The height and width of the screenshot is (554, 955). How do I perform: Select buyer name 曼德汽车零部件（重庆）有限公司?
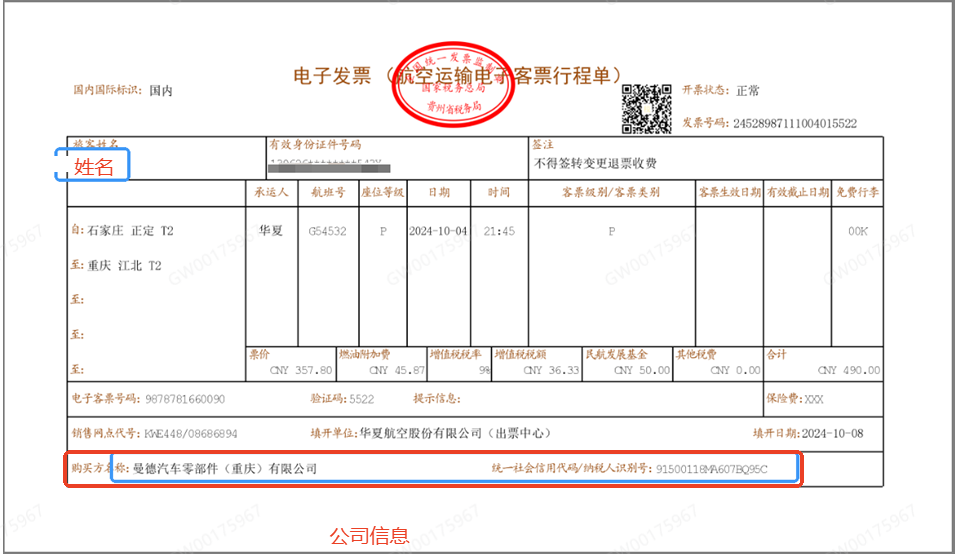225,468
